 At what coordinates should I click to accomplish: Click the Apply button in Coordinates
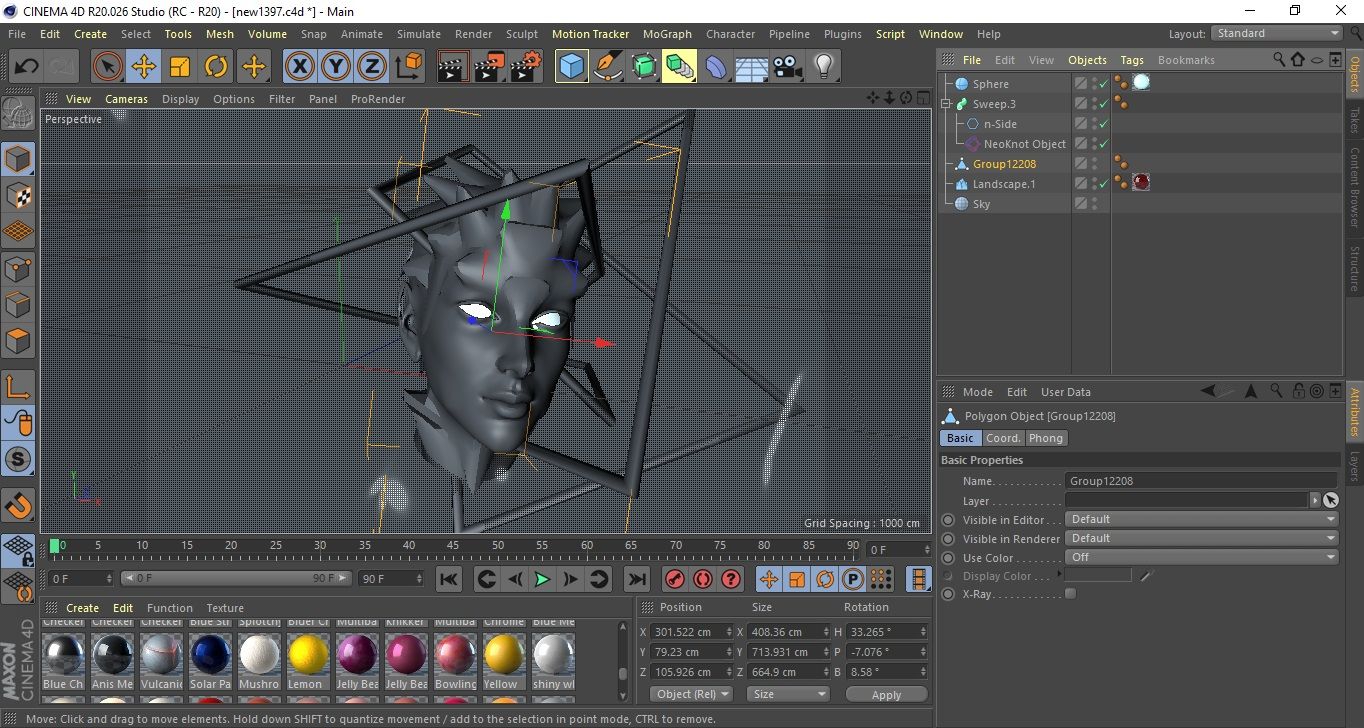[x=886, y=694]
